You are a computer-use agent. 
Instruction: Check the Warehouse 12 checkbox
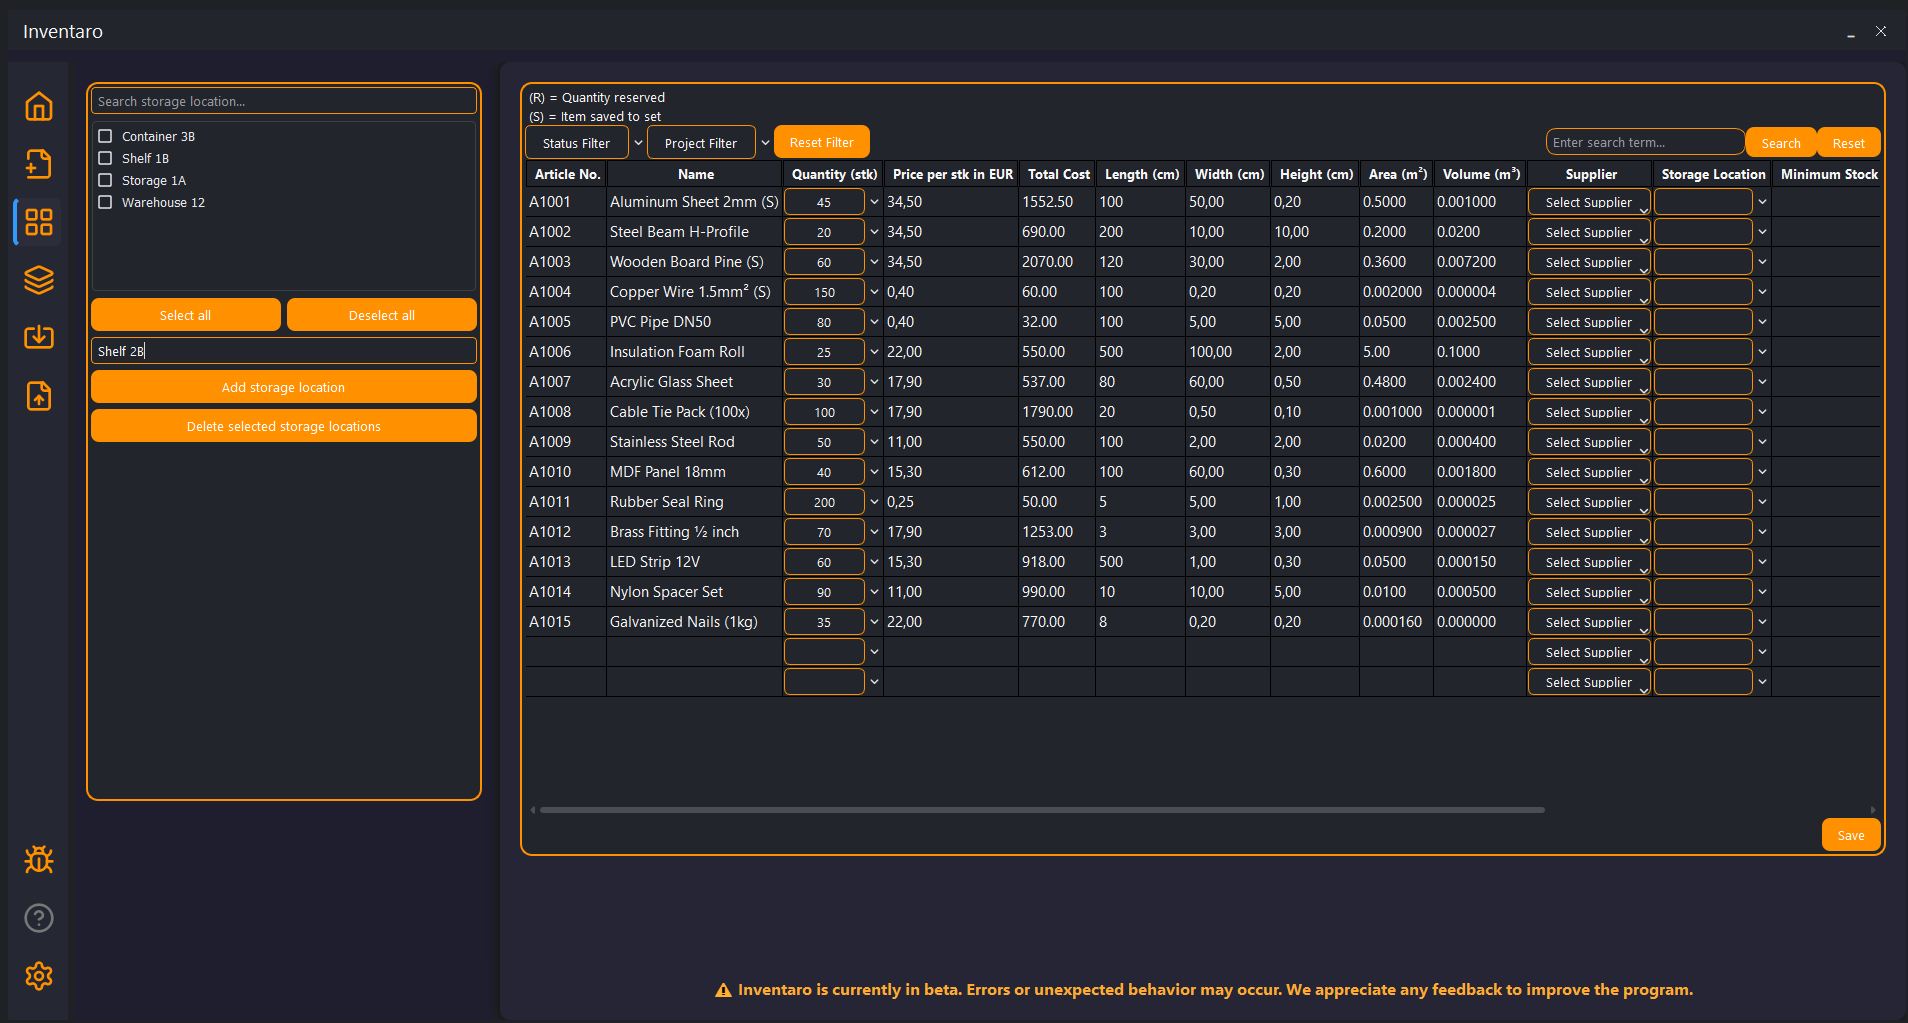coord(105,202)
